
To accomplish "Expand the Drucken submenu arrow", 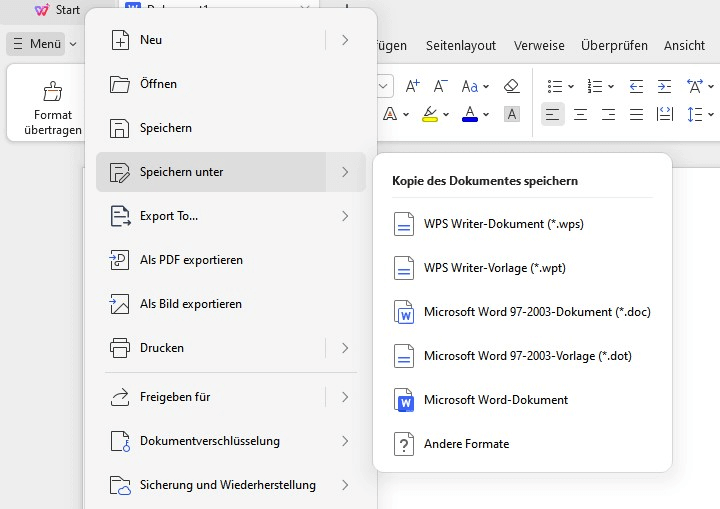I will [x=345, y=348].
